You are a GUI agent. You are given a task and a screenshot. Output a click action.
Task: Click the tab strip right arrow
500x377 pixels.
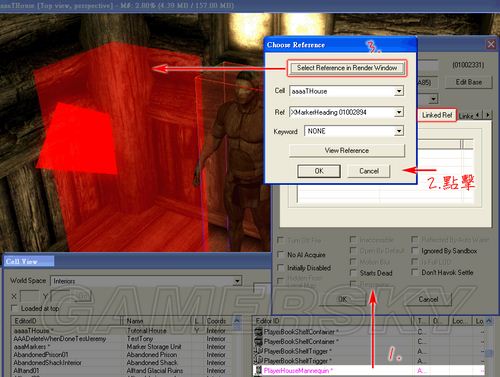click(488, 115)
